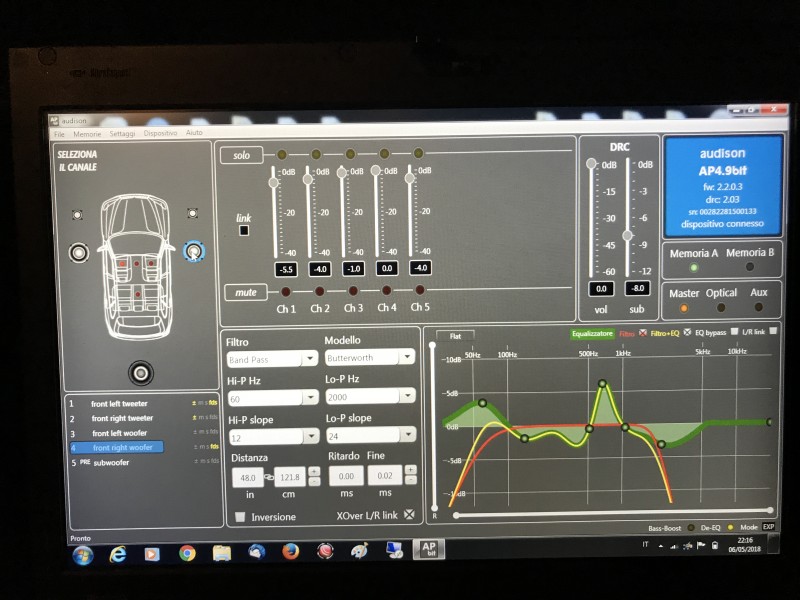Select subwoofer in the channel list

111,463
